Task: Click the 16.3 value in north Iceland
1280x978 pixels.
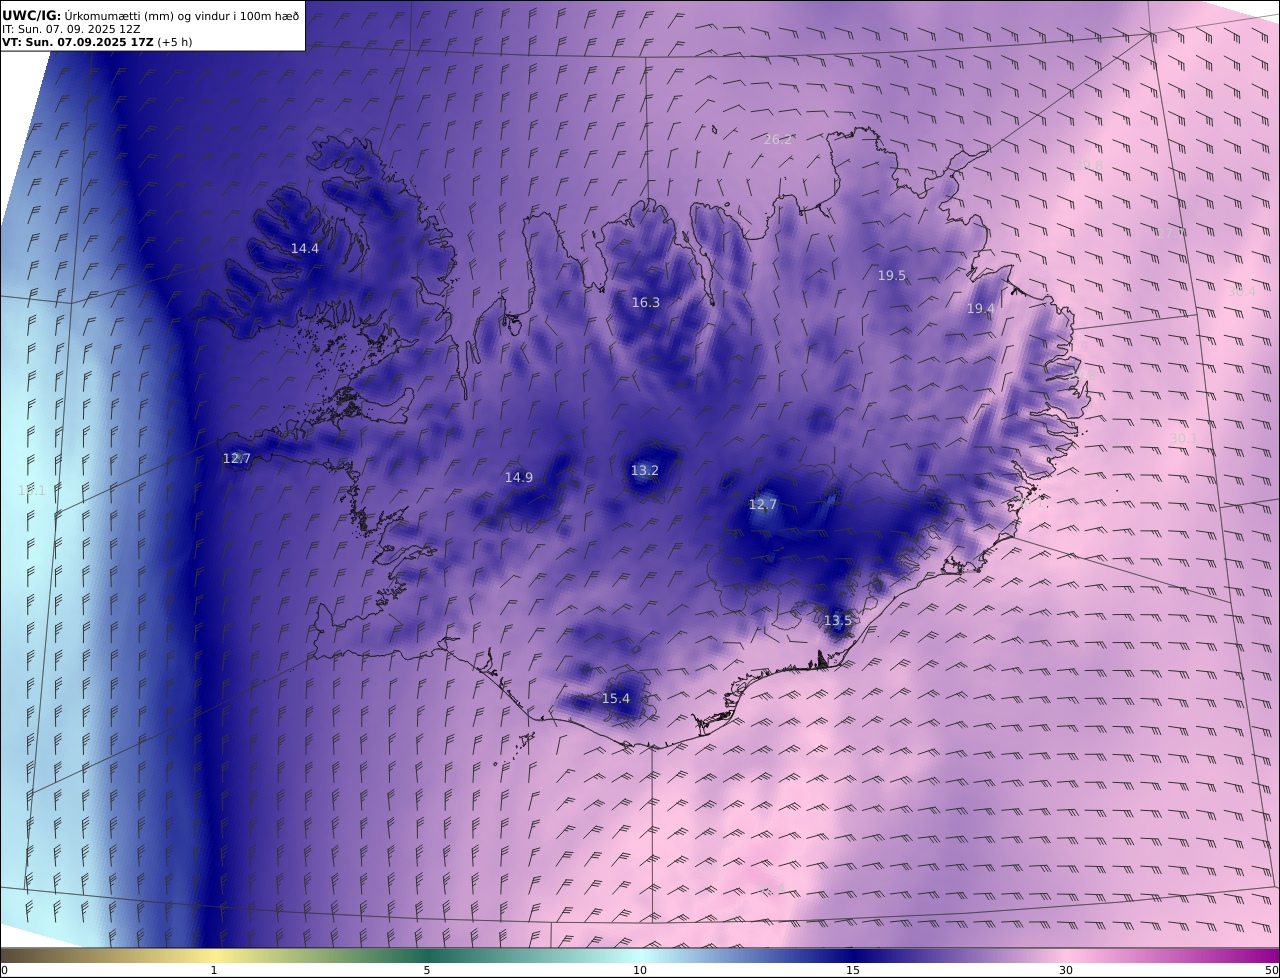Action: 646,302
